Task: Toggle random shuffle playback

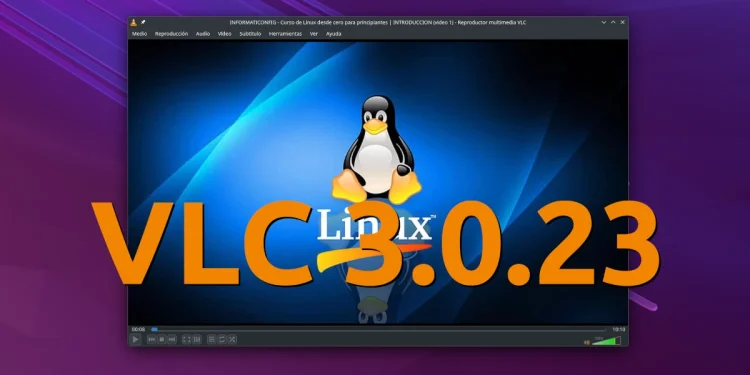Action: (232, 339)
